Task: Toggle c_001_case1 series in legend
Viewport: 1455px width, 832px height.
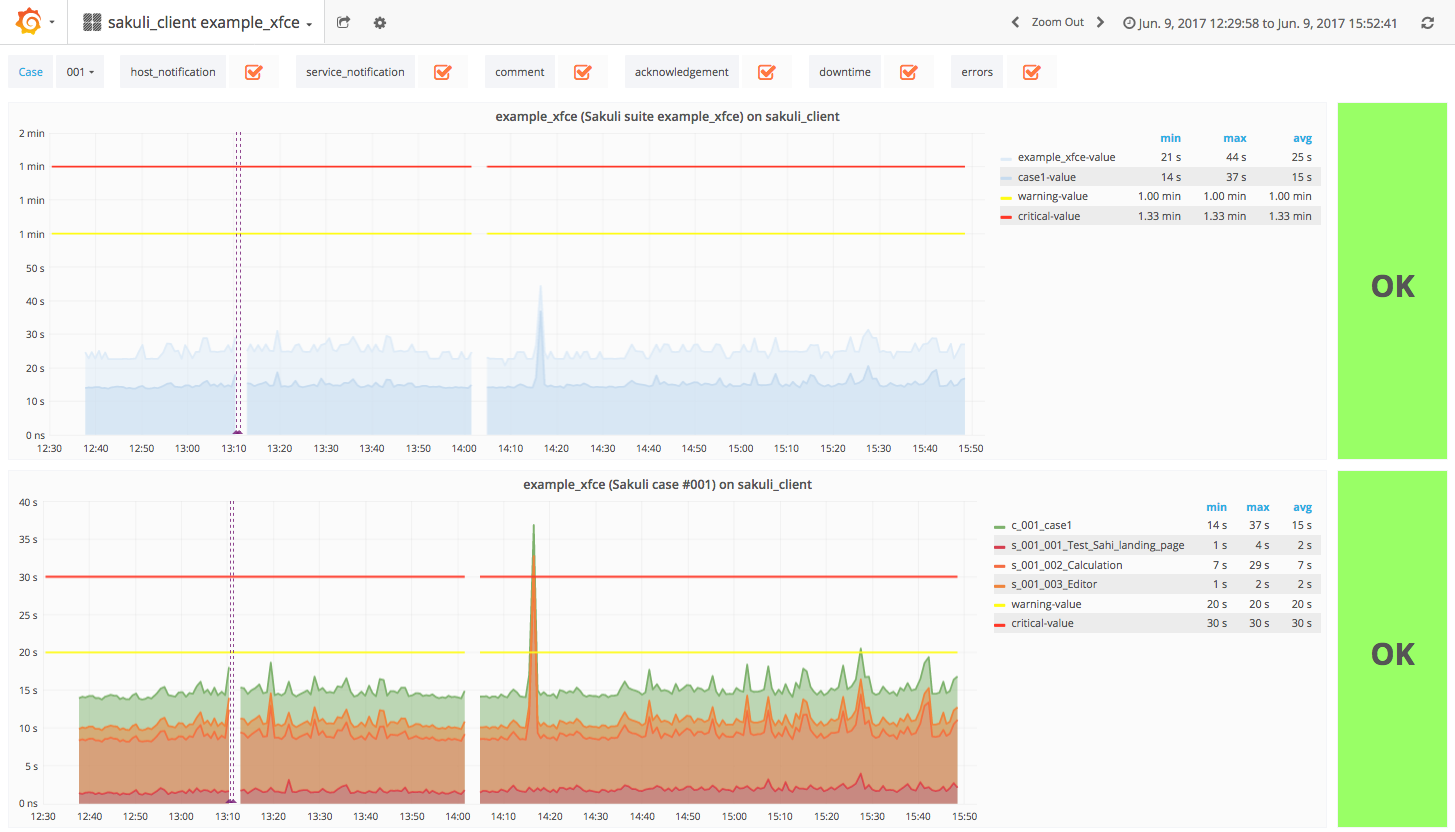Action: tap(1041, 525)
